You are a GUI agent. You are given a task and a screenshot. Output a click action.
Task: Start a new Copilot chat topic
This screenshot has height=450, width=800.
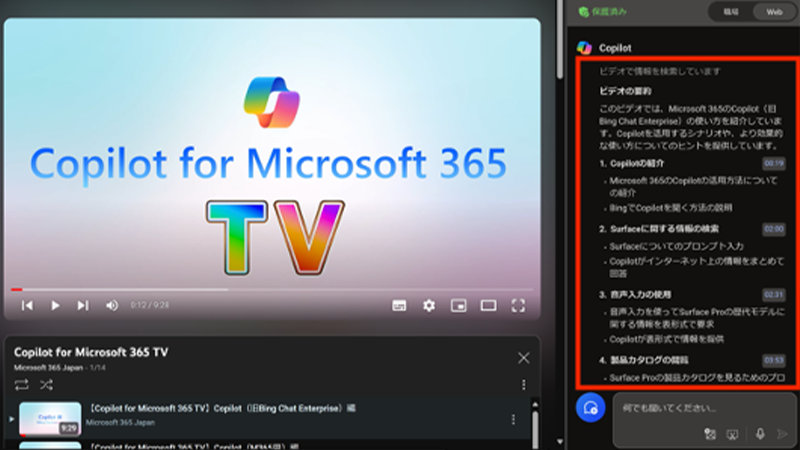[x=590, y=408]
